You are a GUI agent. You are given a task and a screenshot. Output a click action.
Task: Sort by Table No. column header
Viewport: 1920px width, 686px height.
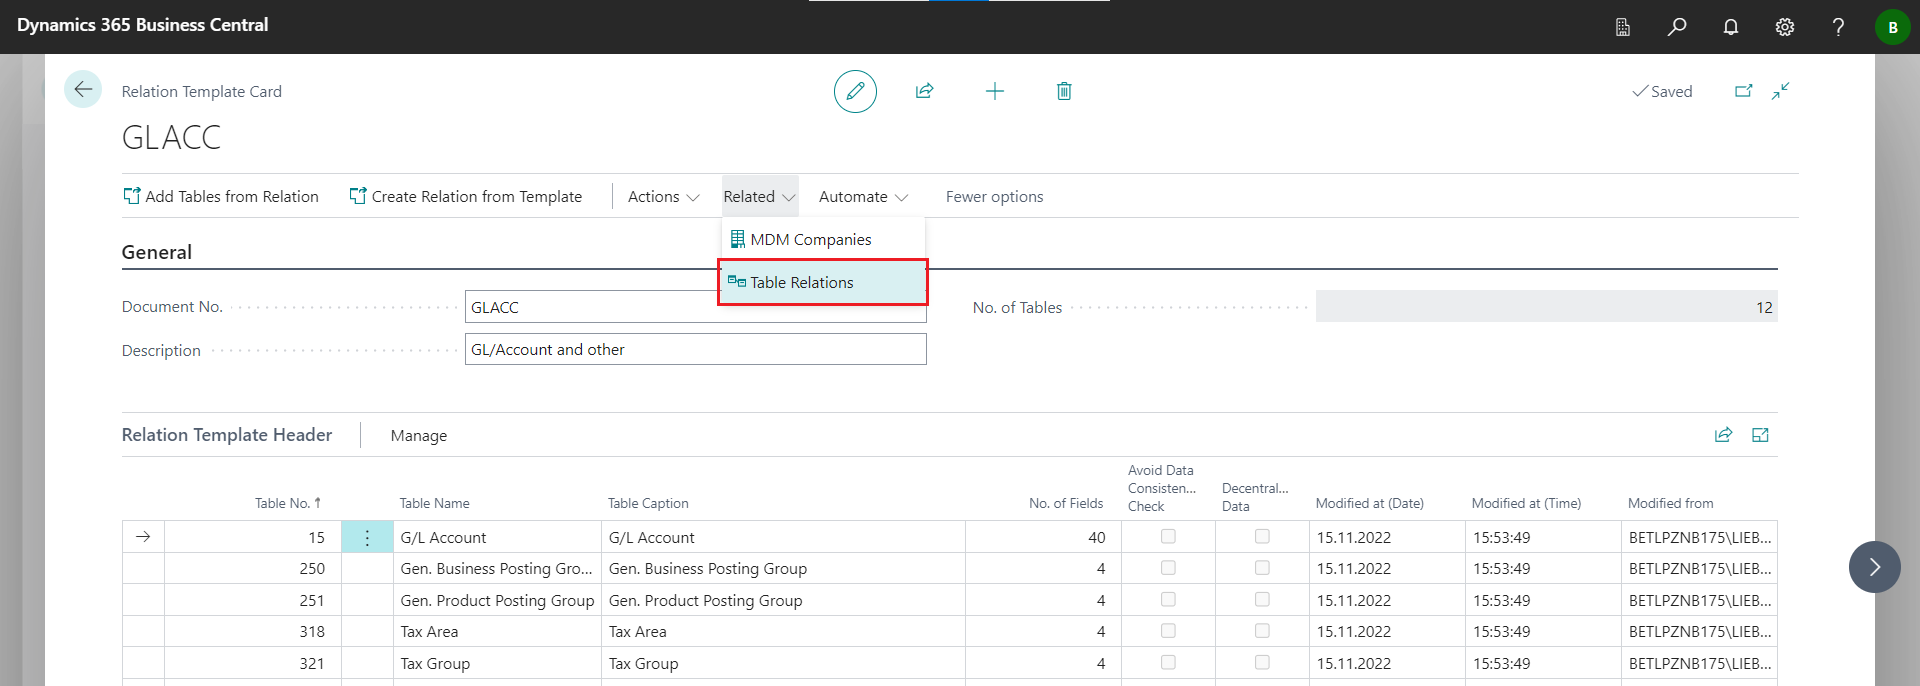pos(288,503)
